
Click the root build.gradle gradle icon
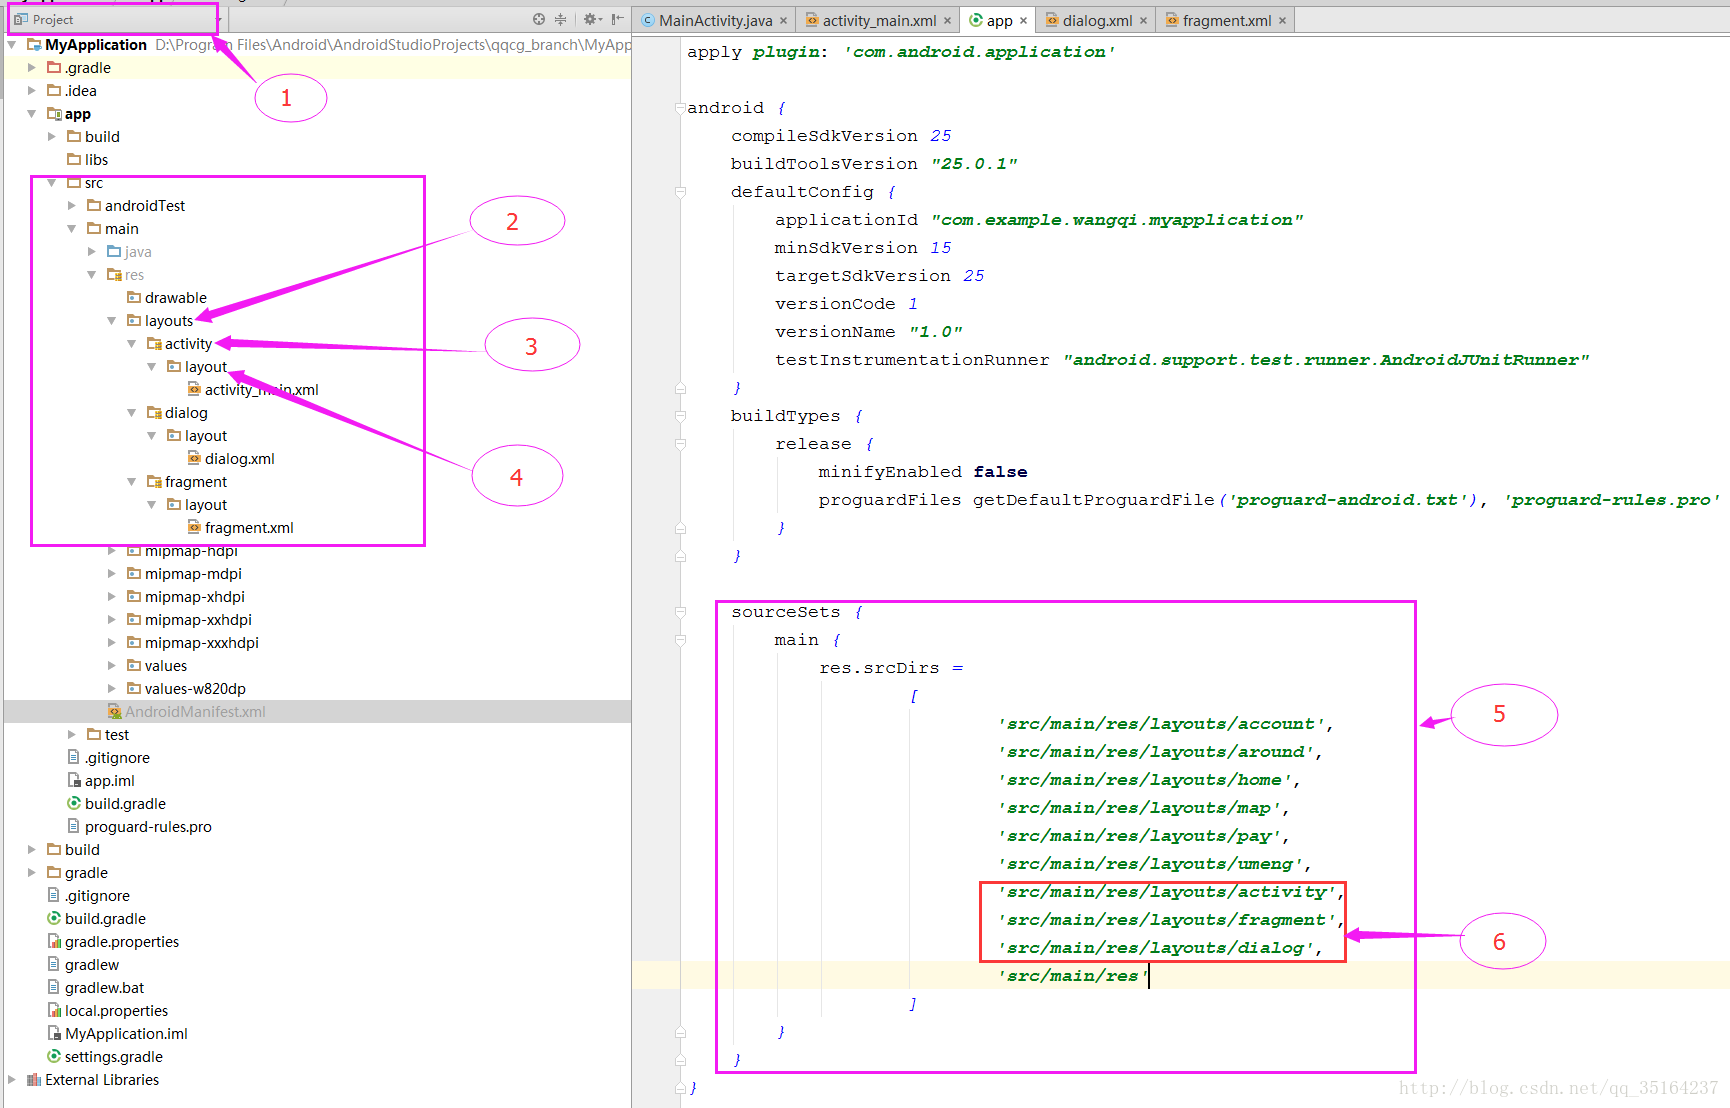click(x=54, y=918)
